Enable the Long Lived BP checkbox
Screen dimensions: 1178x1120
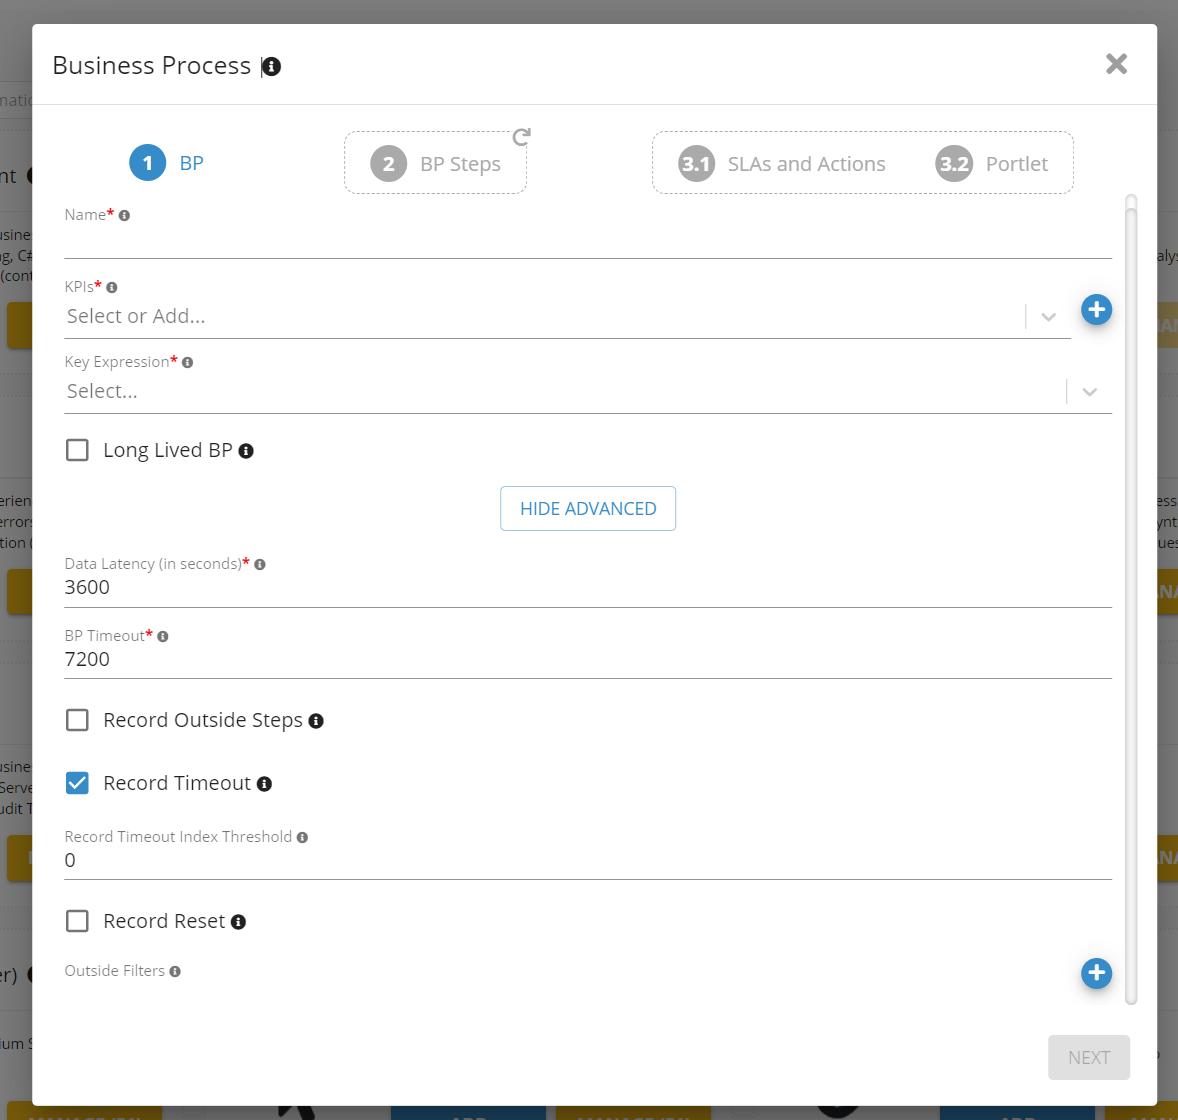(x=77, y=450)
